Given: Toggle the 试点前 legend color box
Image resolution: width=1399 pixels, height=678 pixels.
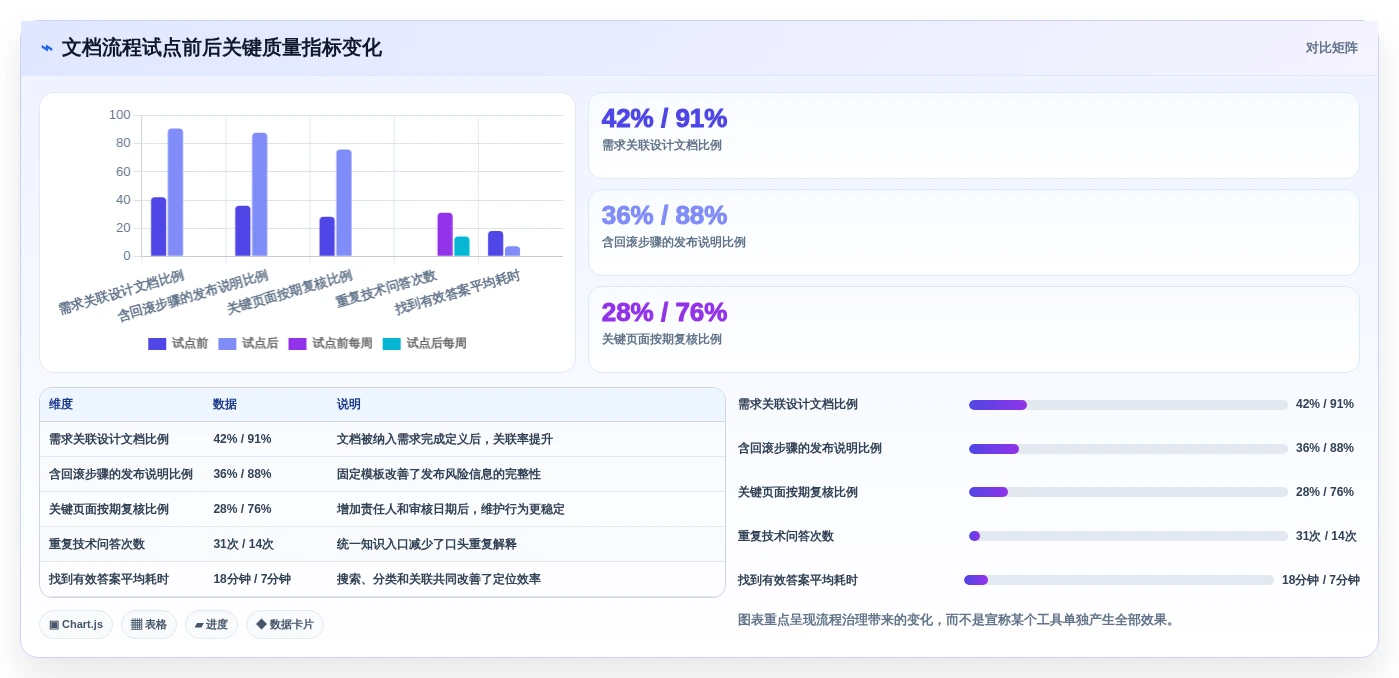Looking at the screenshot, I should [x=157, y=344].
